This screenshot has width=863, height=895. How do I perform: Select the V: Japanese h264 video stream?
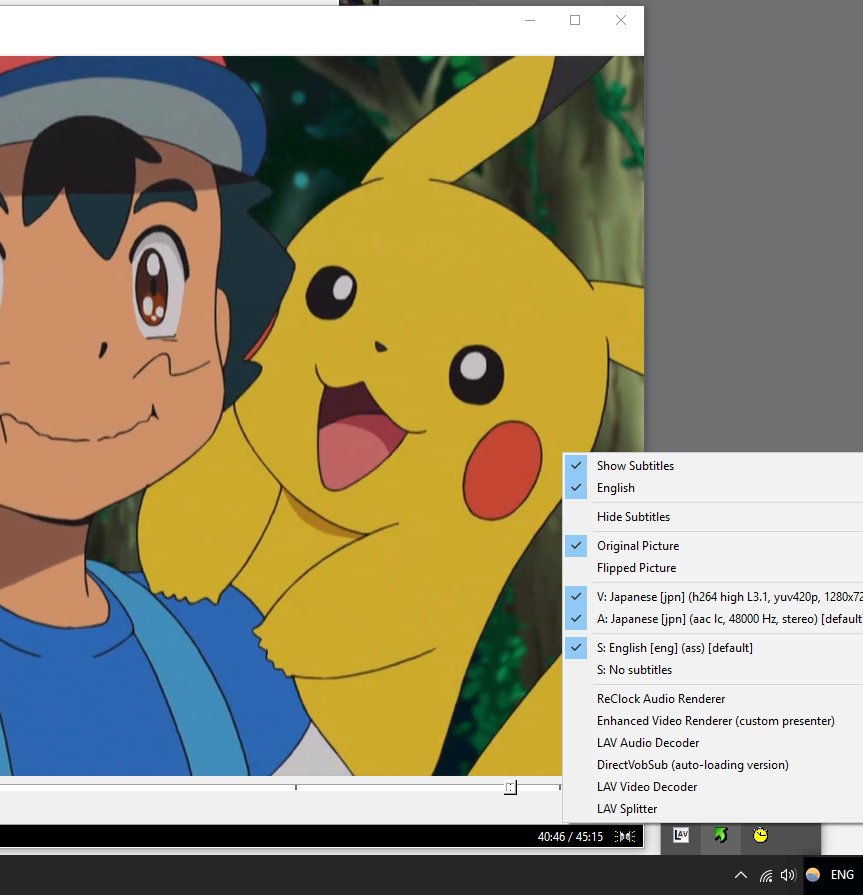(713, 596)
